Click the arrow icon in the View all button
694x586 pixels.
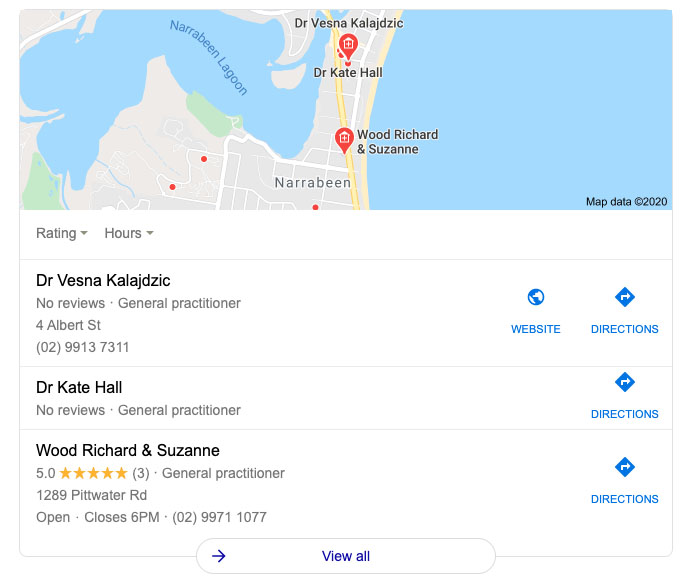click(x=219, y=556)
